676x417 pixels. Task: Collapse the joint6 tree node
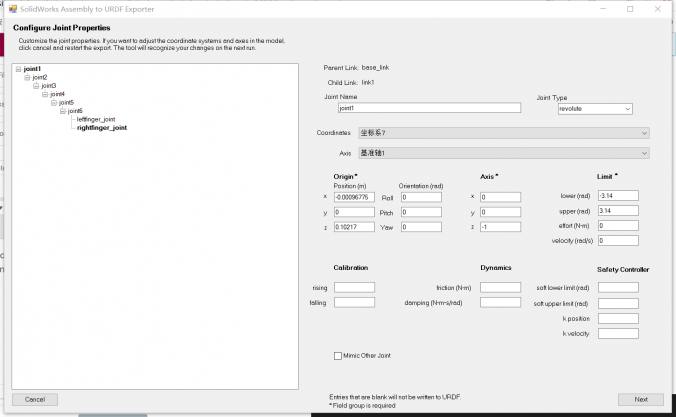click(62, 111)
